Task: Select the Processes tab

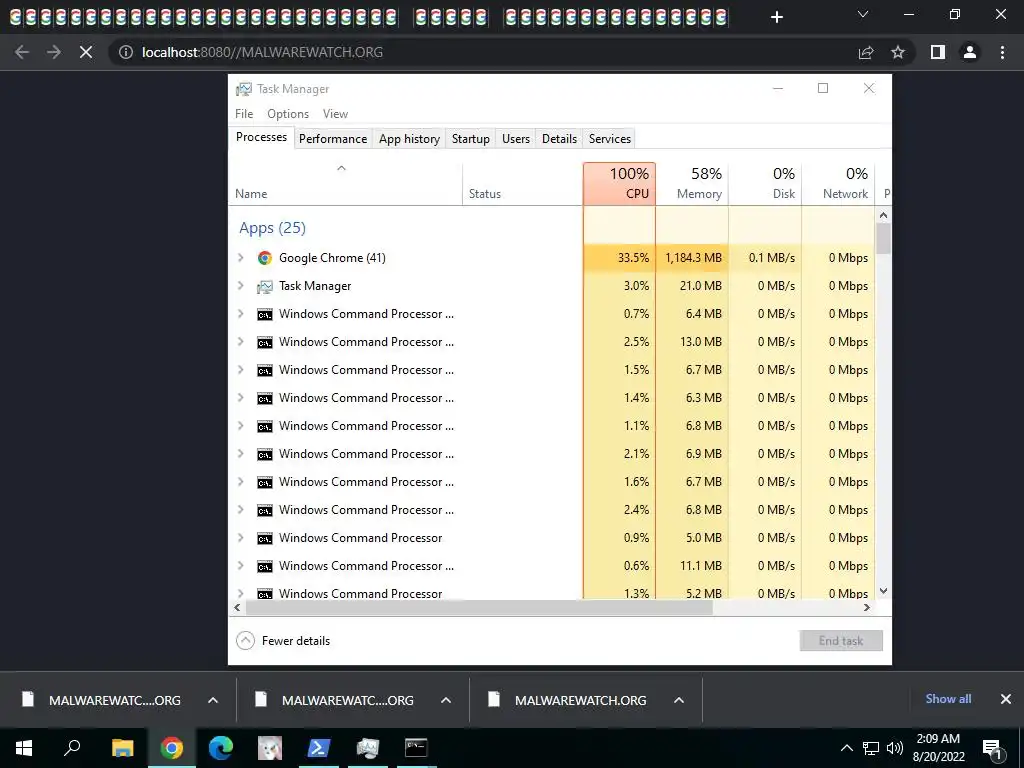Action: pos(261,137)
